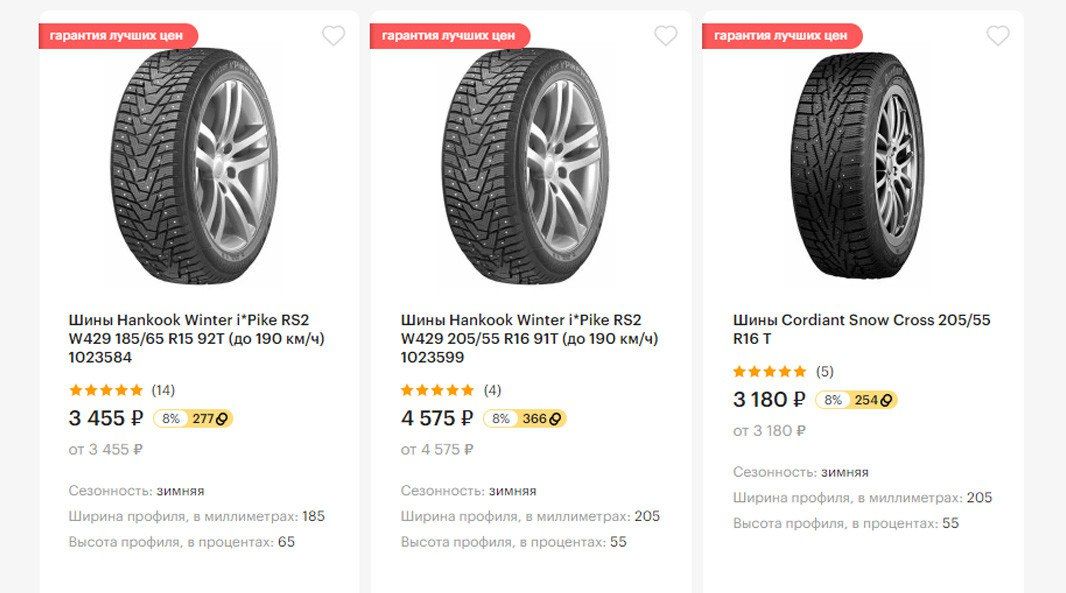Click heart icon on Cordiant Snow Cross card
The image size is (1066, 593).
[x=998, y=36]
